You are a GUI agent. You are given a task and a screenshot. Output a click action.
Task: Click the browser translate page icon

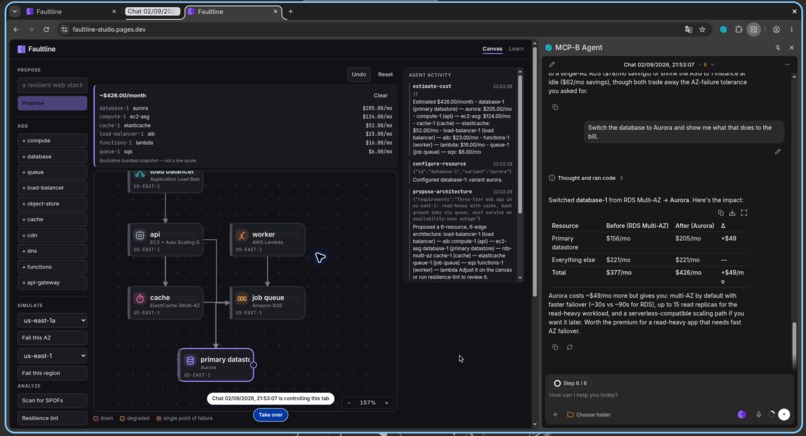[x=689, y=30]
